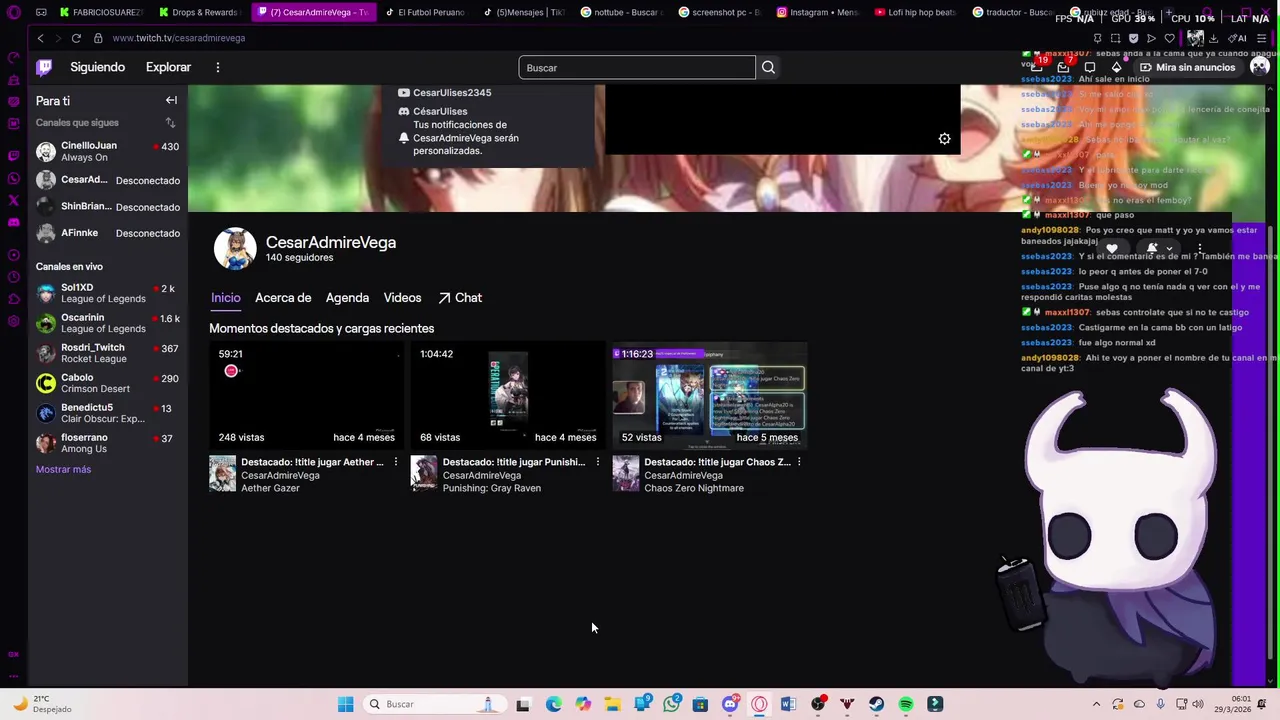Open the Bits diamond icon
This screenshot has width=1280, height=720.
point(1116,67)
